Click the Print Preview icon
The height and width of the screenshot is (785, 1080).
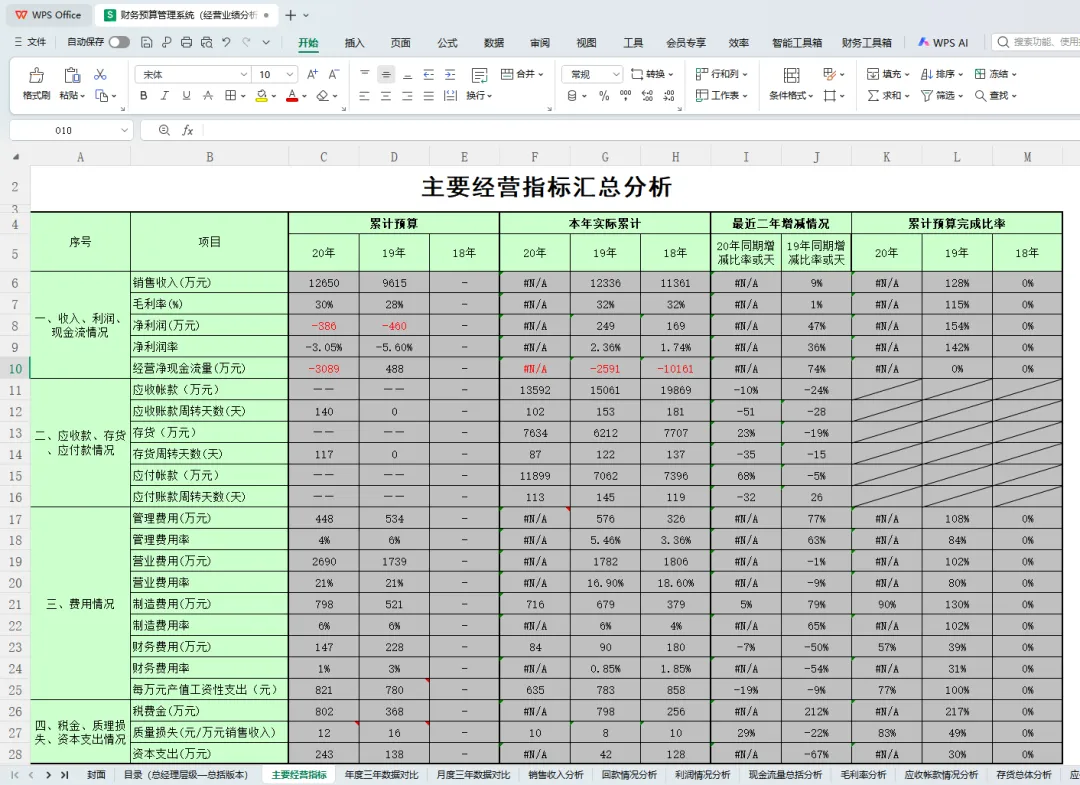coord(207,43)
